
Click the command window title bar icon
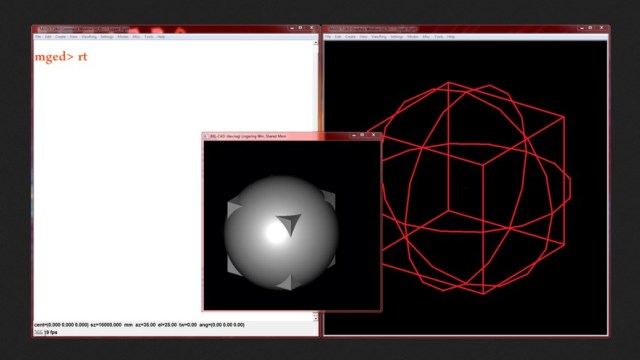pos(37,29)
